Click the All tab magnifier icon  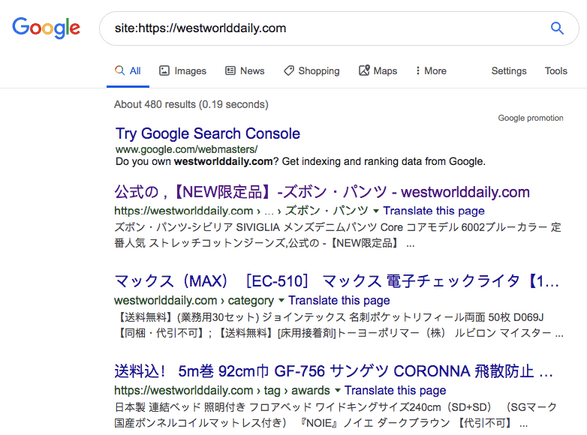click(x=119, y=70)
